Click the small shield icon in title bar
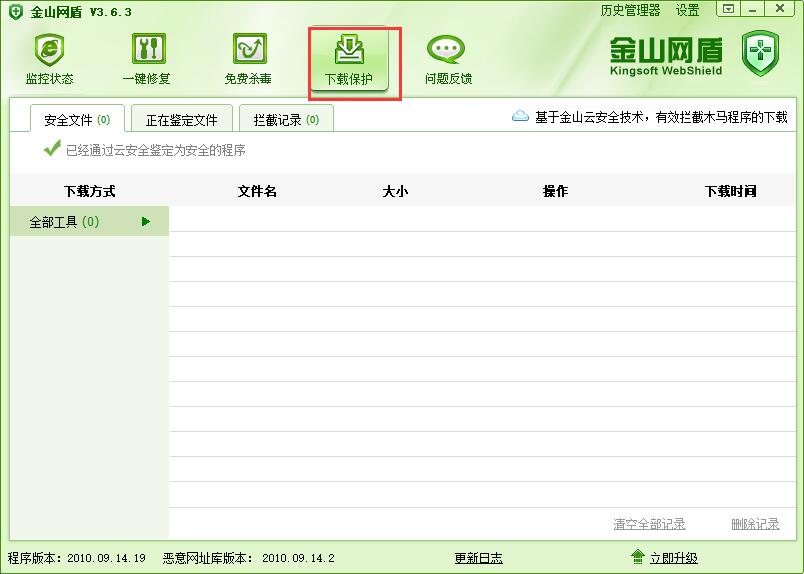Viewport: 804px width, 574px height. click(15, 11)
